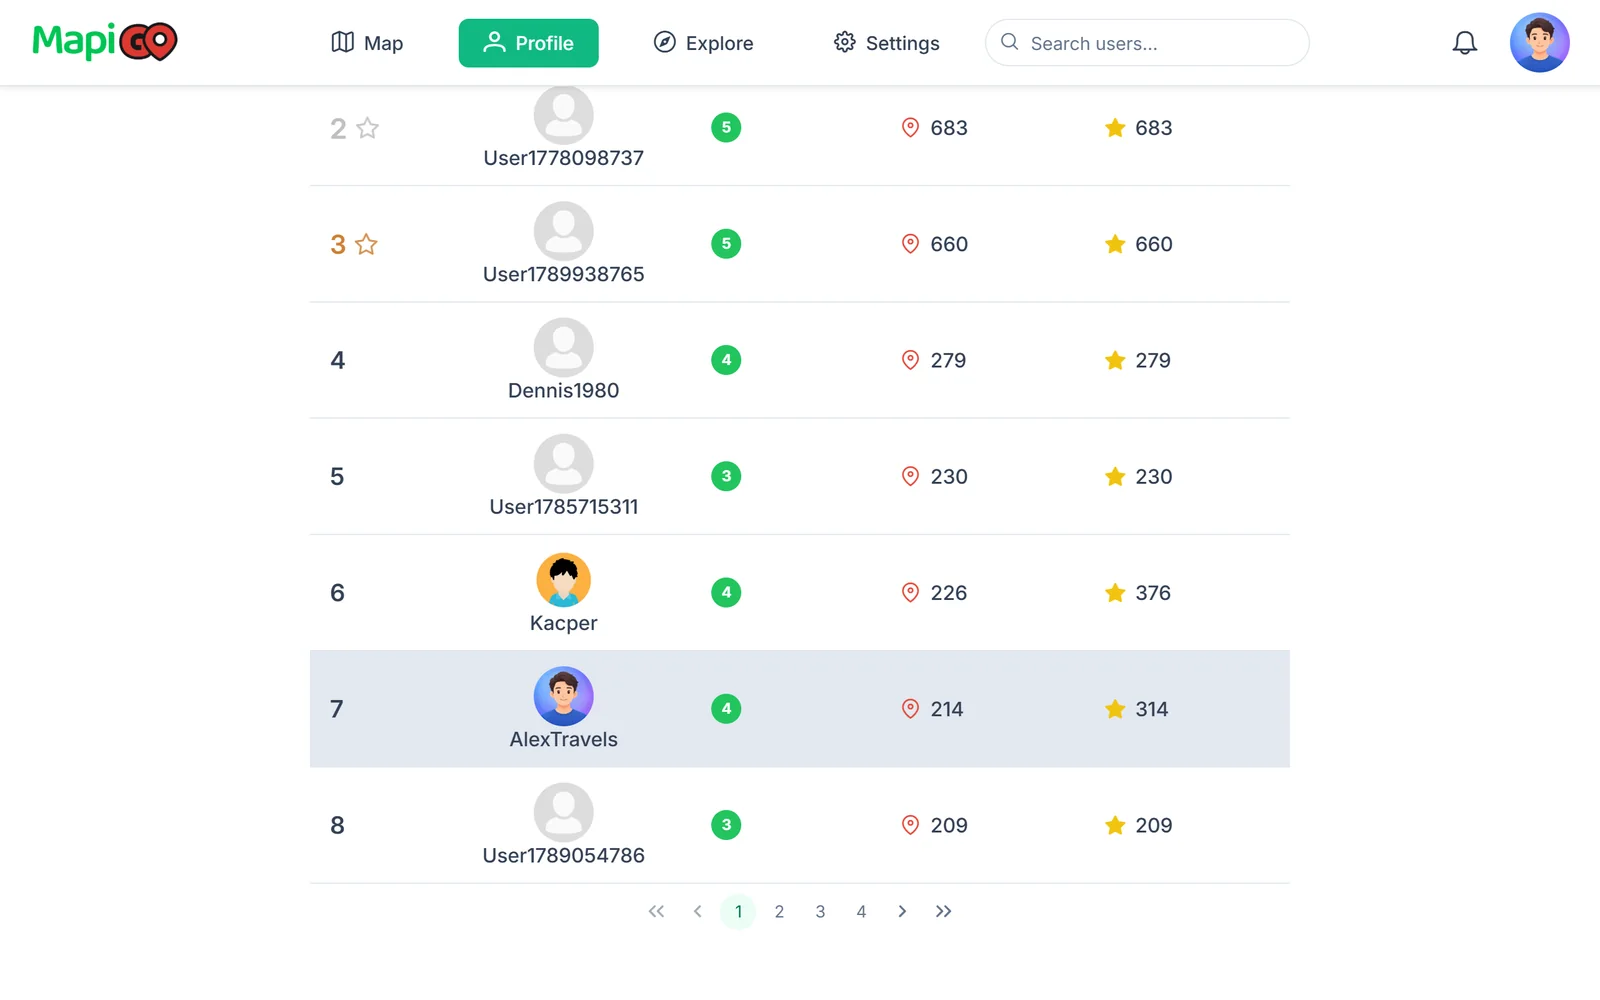This screenshot has height=1000, width=1600.
Task: Click the magnifier icon in search box
Action: [1010, 42]
